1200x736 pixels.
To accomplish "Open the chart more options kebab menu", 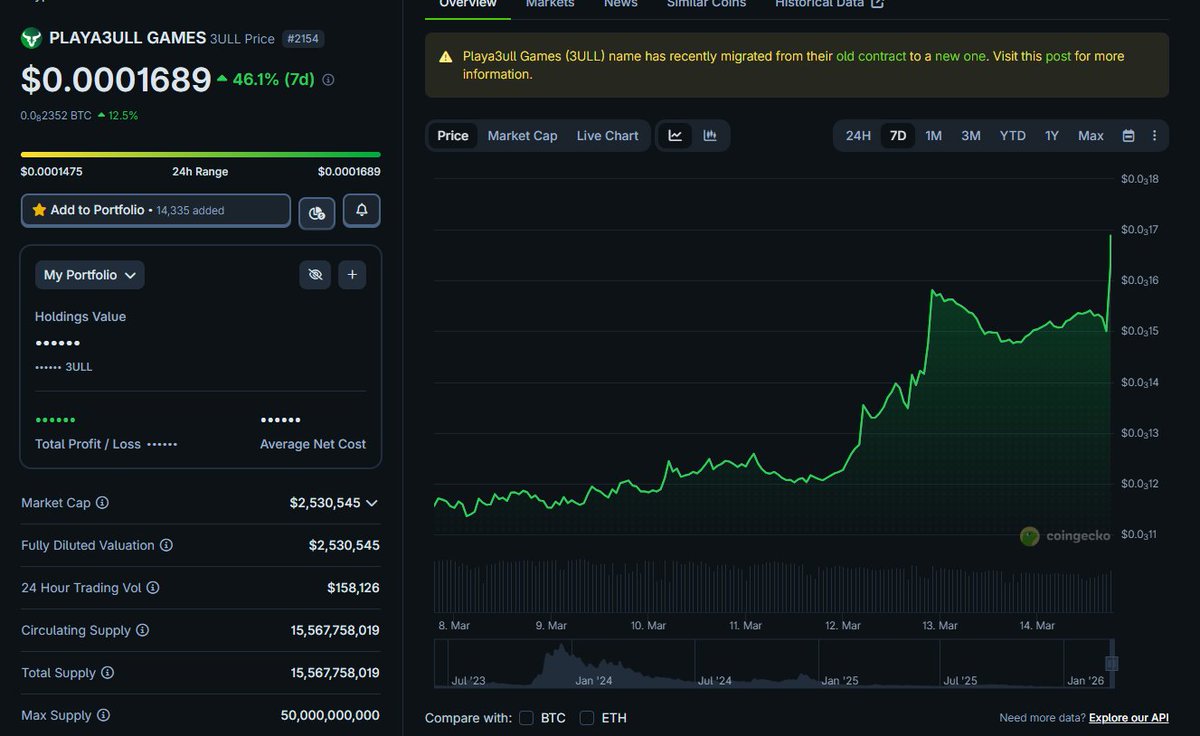I will click(1154, 136).
